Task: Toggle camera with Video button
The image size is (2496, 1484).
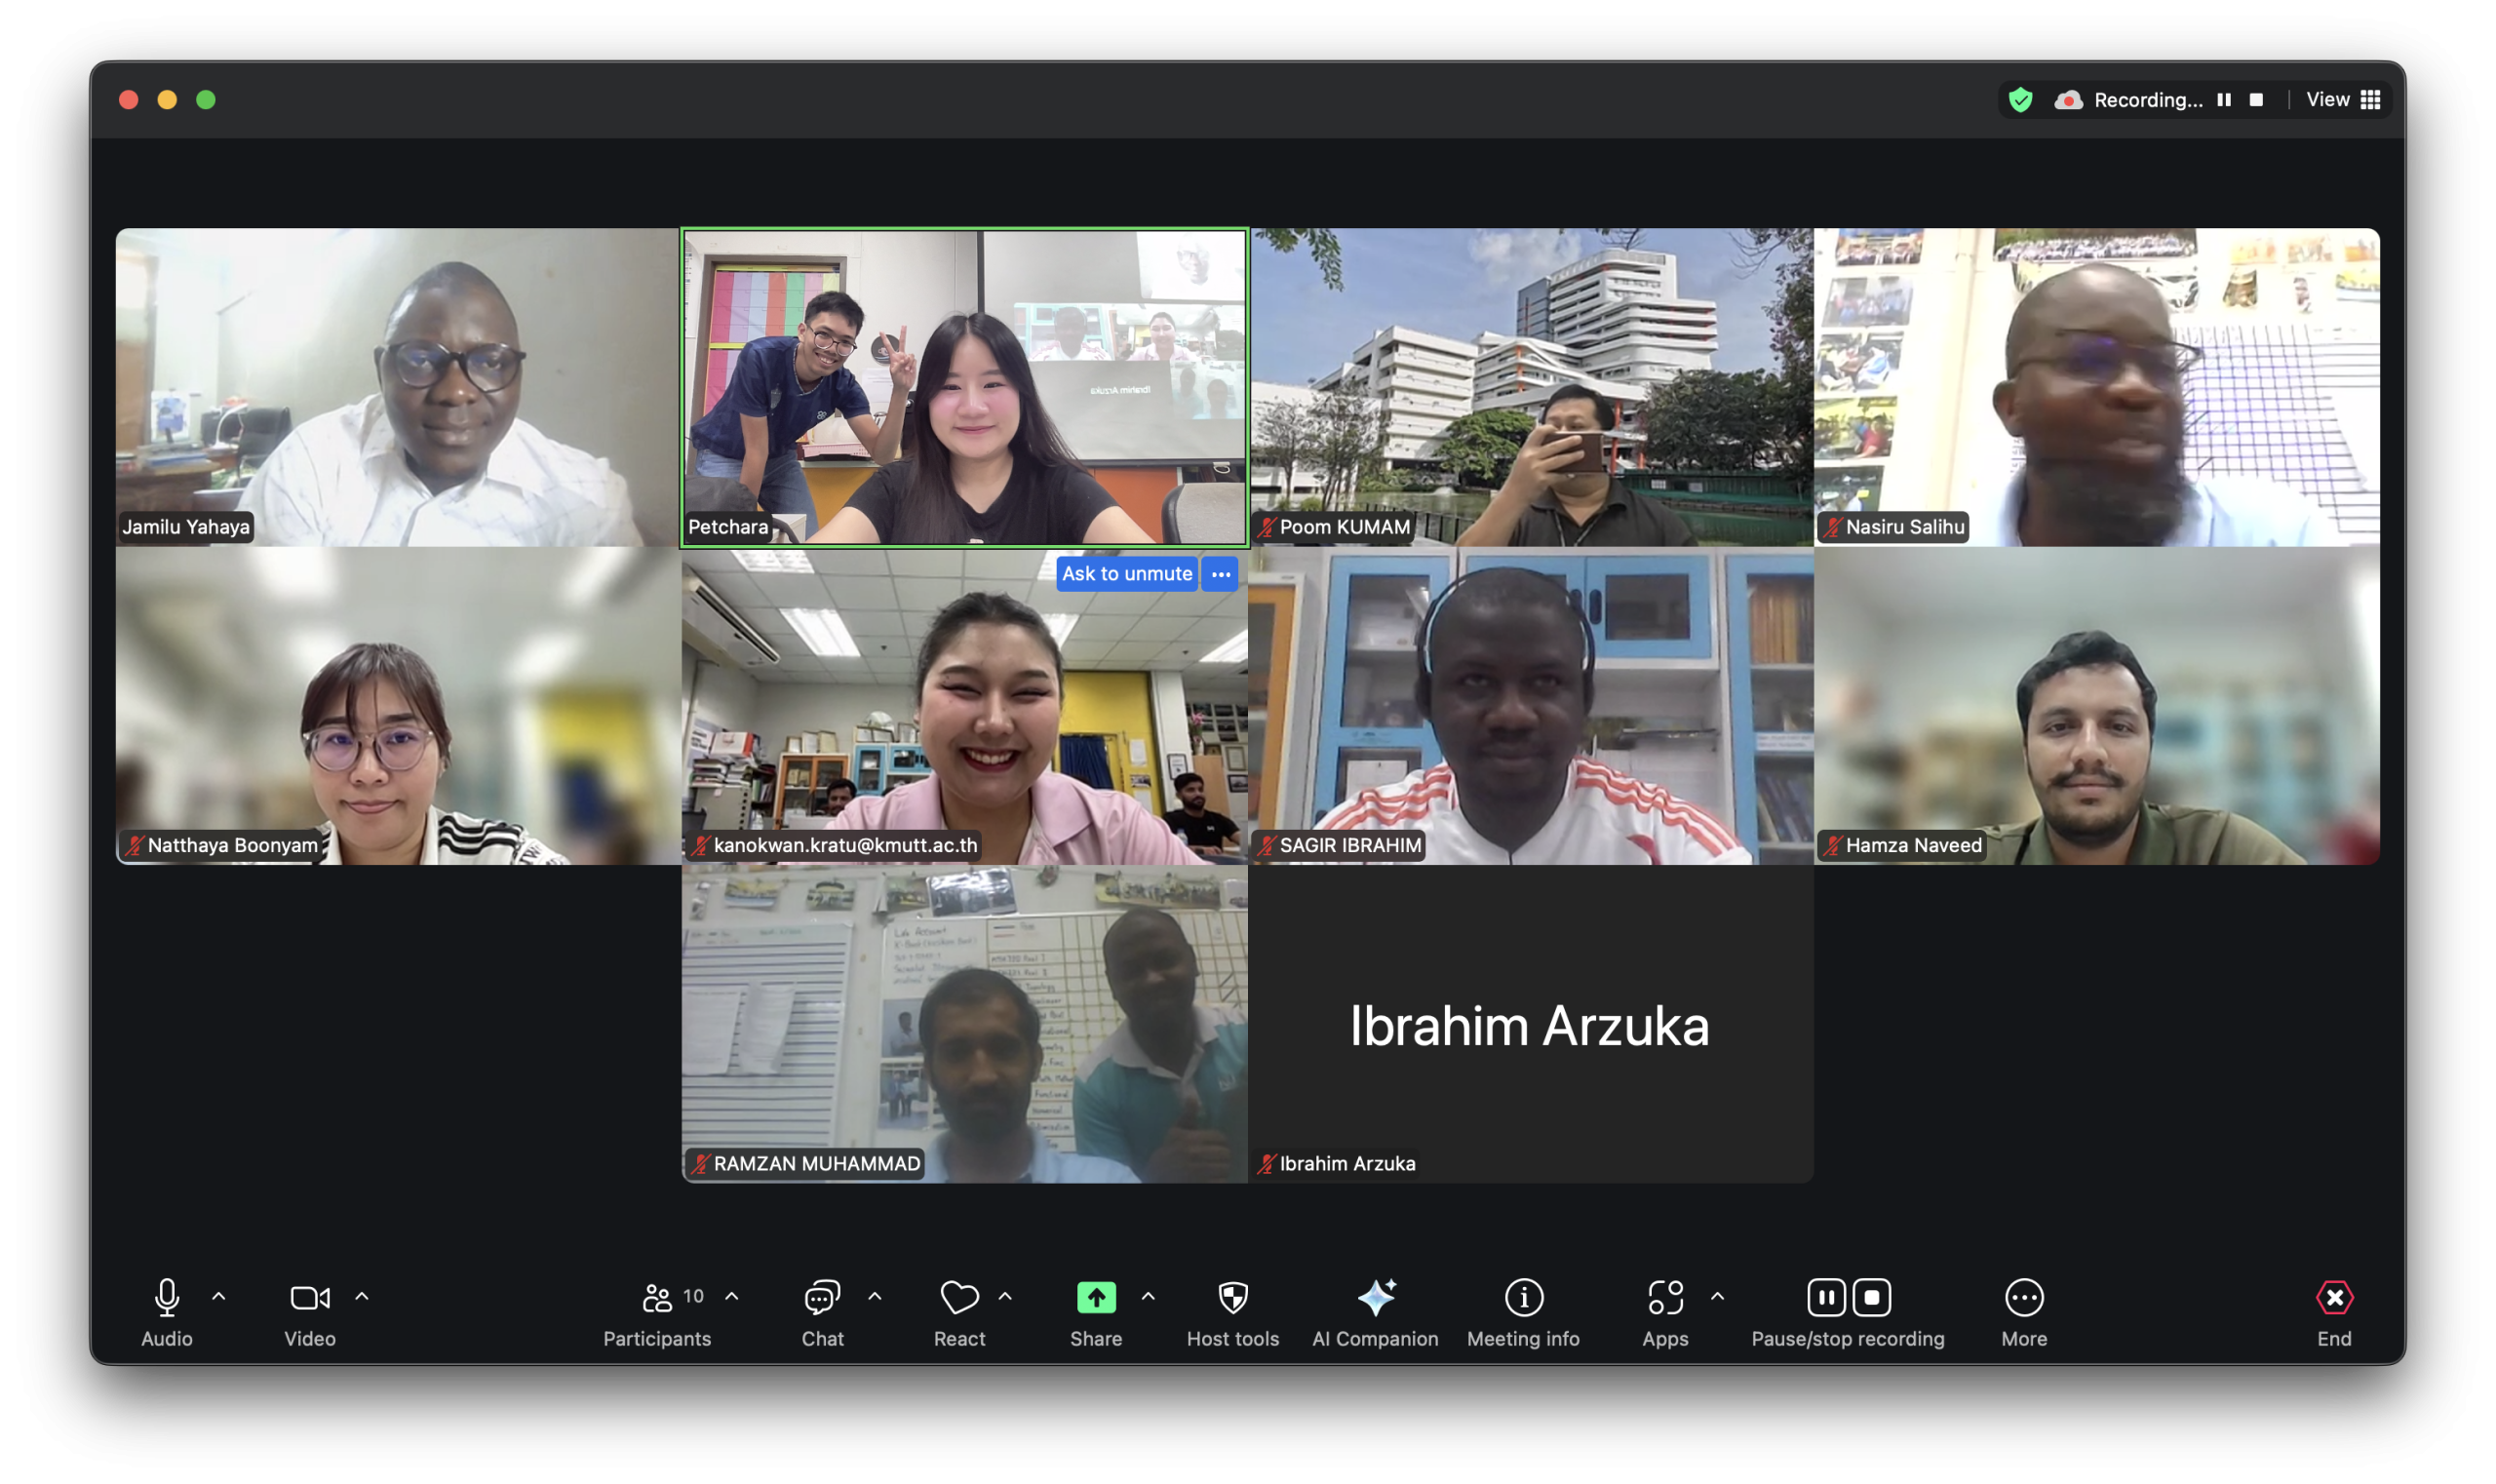Action: [x=309, y=1298]
